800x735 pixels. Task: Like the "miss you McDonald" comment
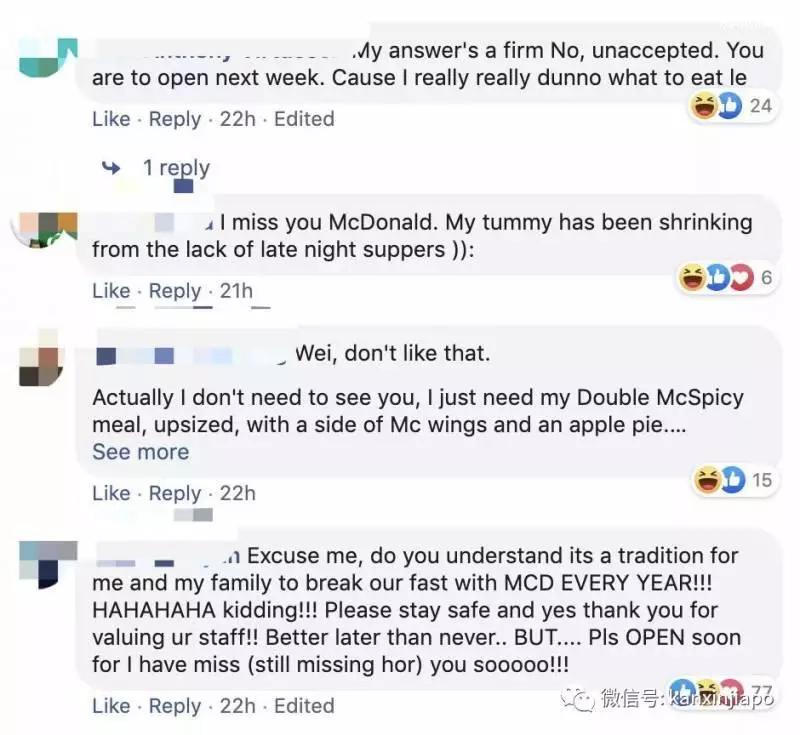(x=111, y=291)
